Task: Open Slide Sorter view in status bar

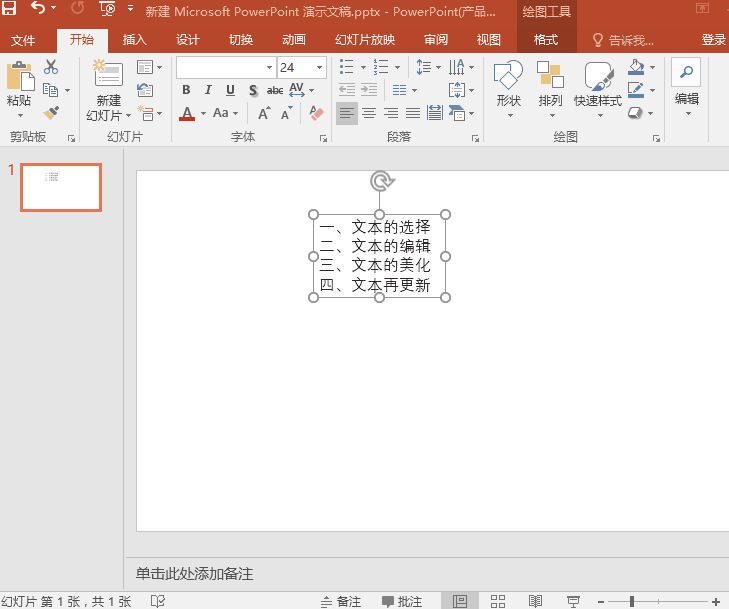Action: (x=498, y=601)
